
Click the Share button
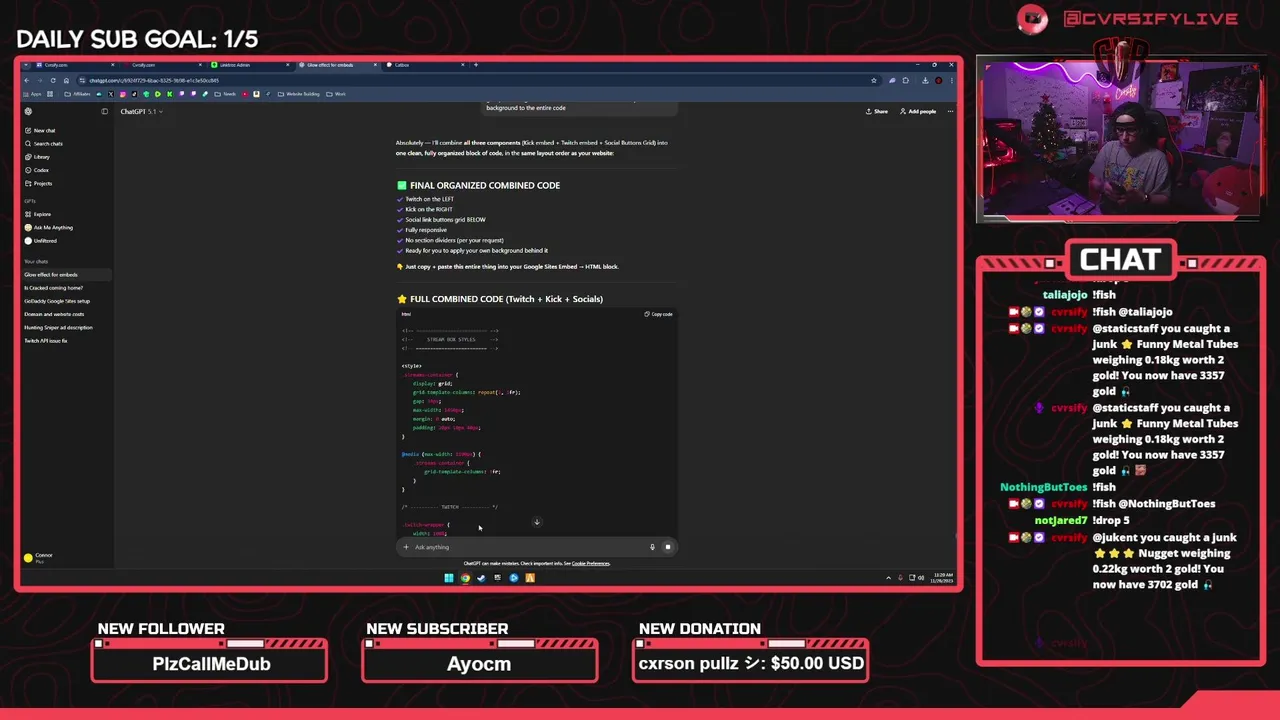[x=877, y=111]
